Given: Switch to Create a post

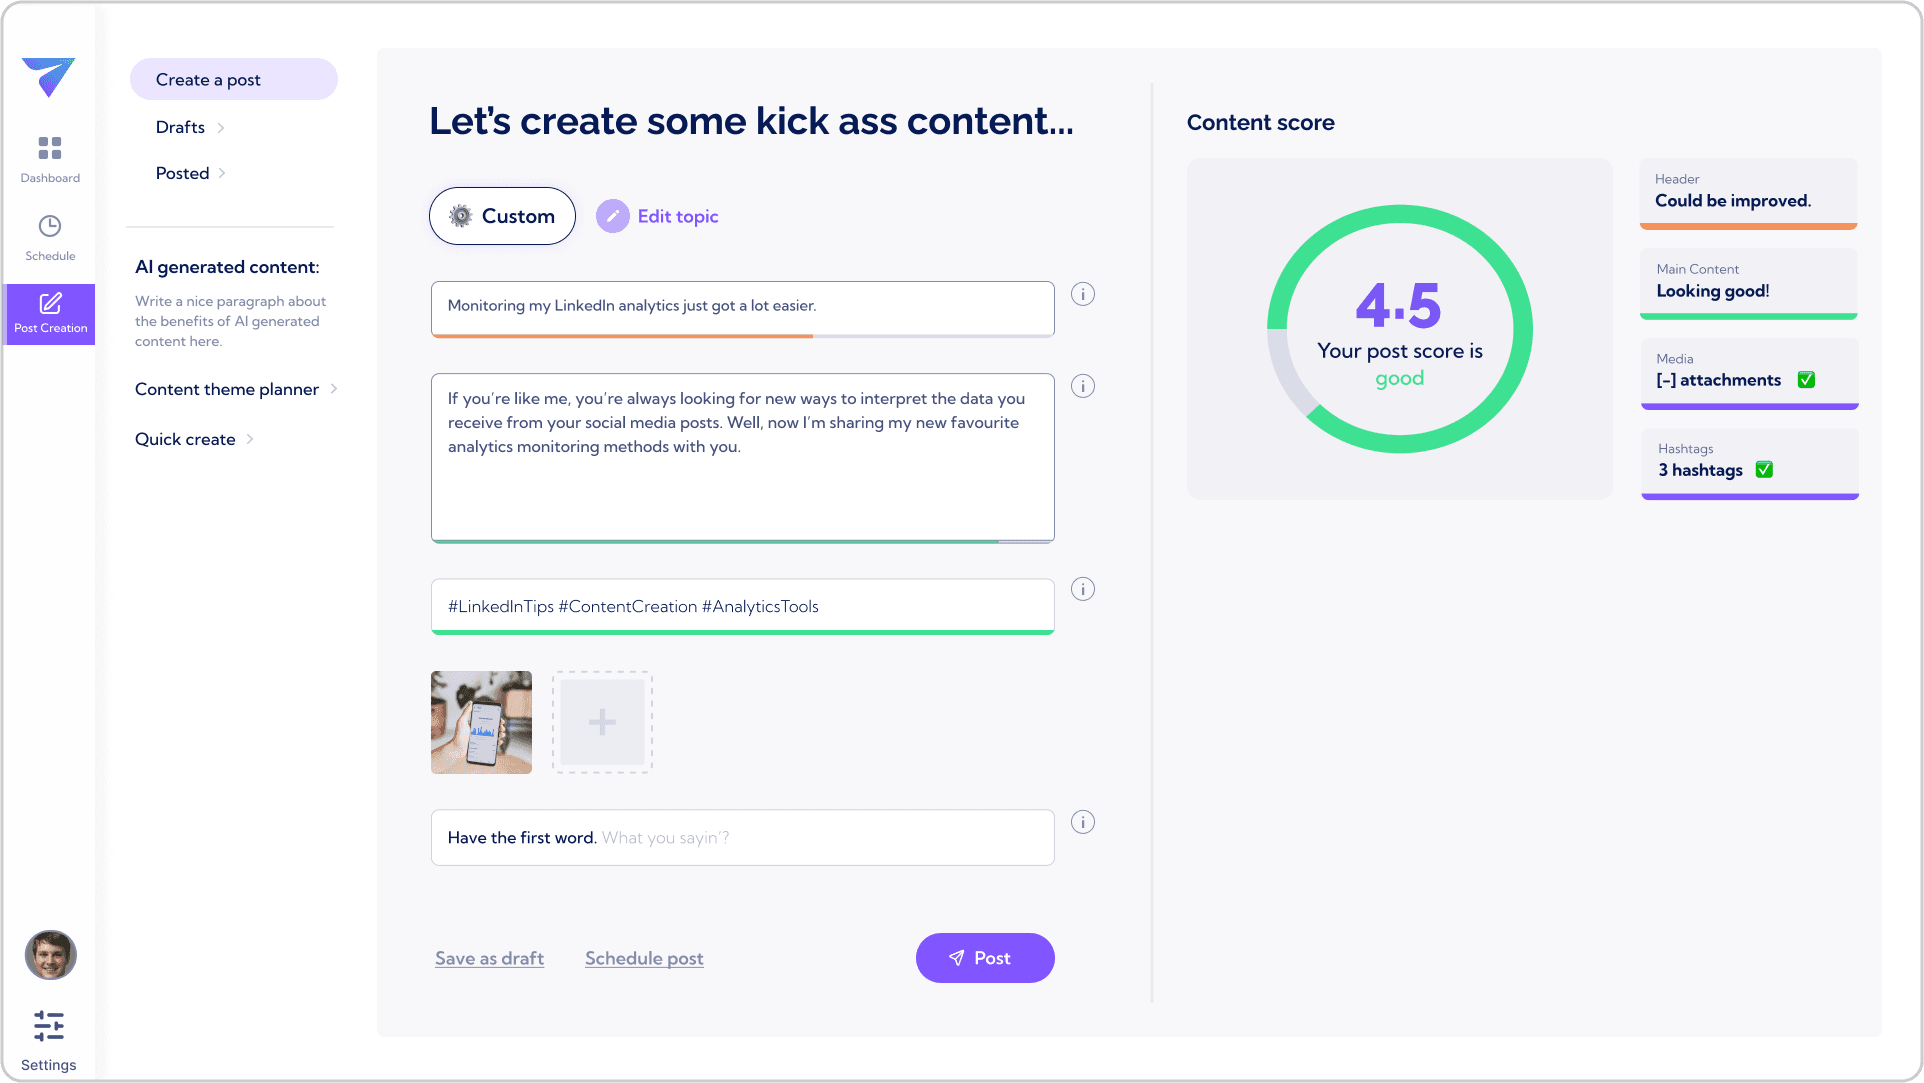Looking at the screenshot, I should click(208, 79).
